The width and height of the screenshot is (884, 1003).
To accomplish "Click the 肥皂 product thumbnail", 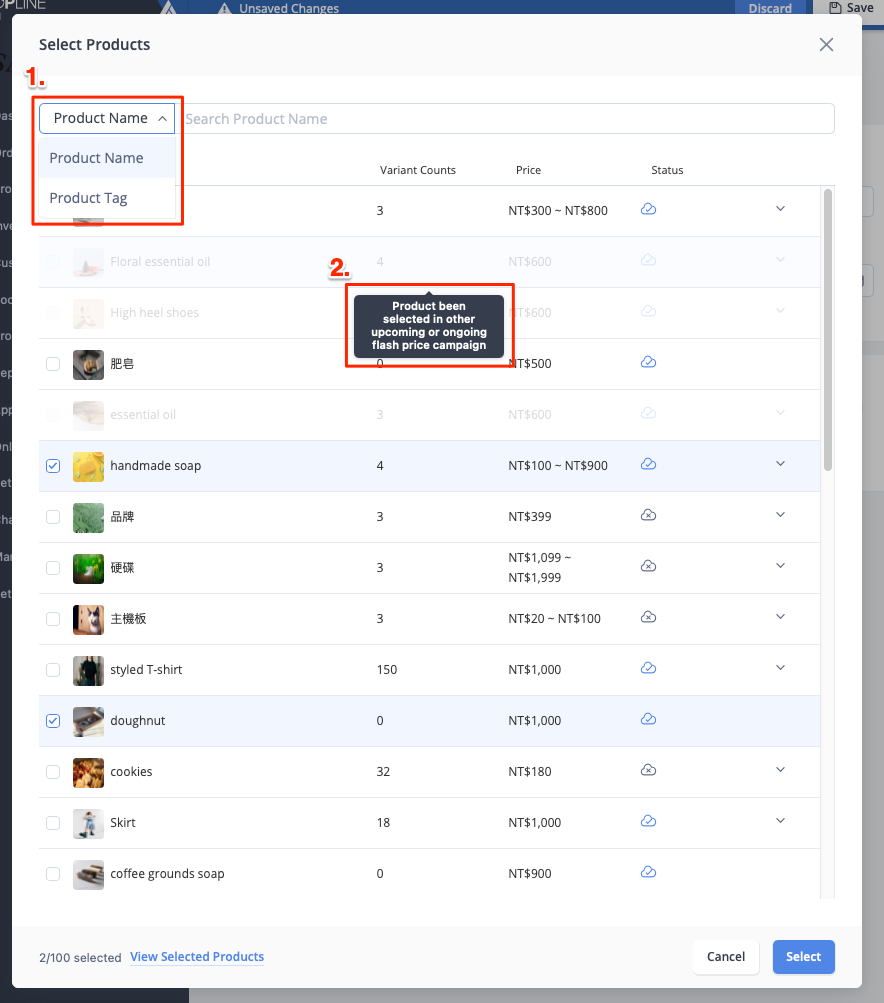I will (x=88, y=365).
